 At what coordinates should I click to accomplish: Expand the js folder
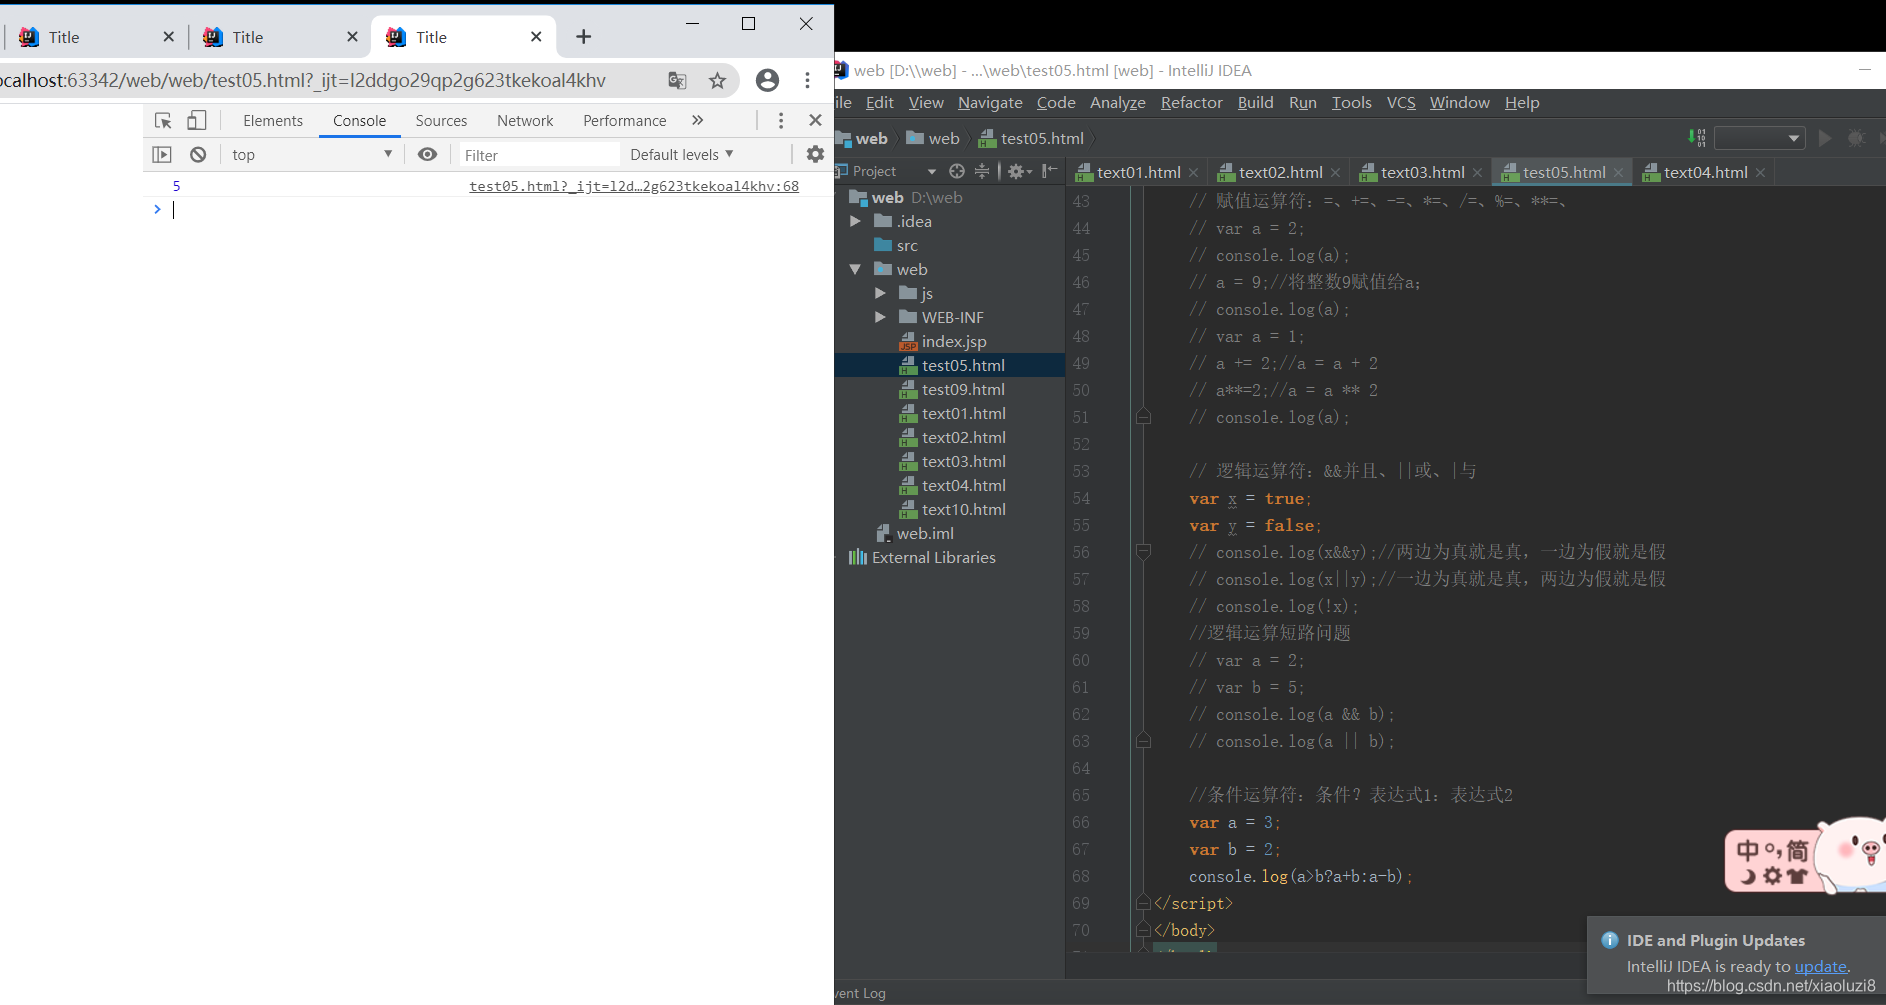[x=880, y=293]
